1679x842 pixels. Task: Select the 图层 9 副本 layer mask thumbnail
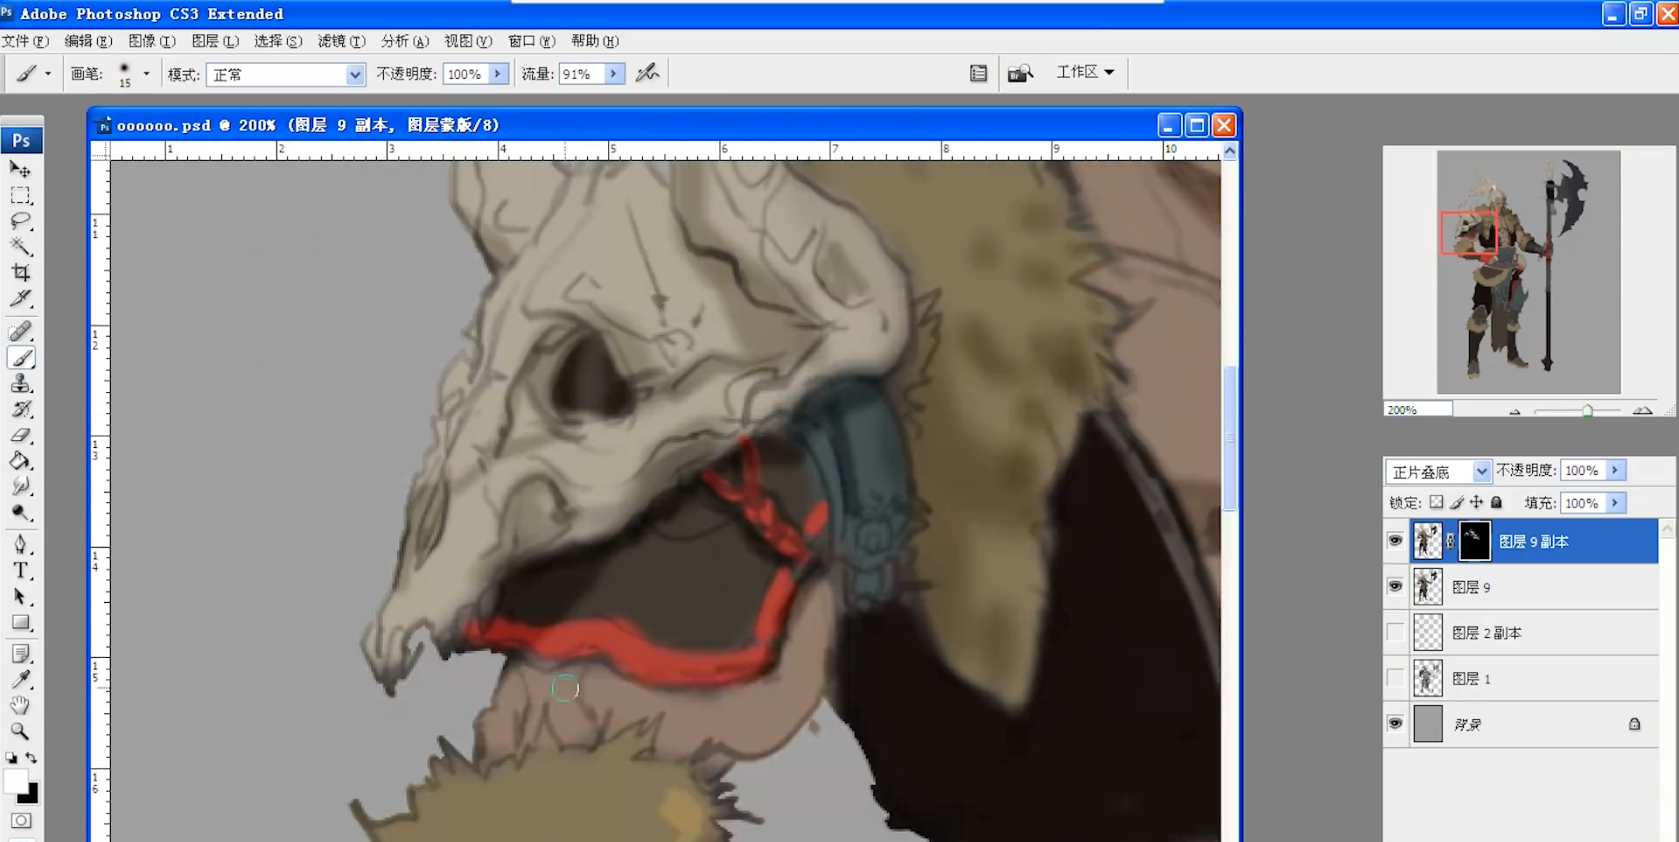point(1474,541)
